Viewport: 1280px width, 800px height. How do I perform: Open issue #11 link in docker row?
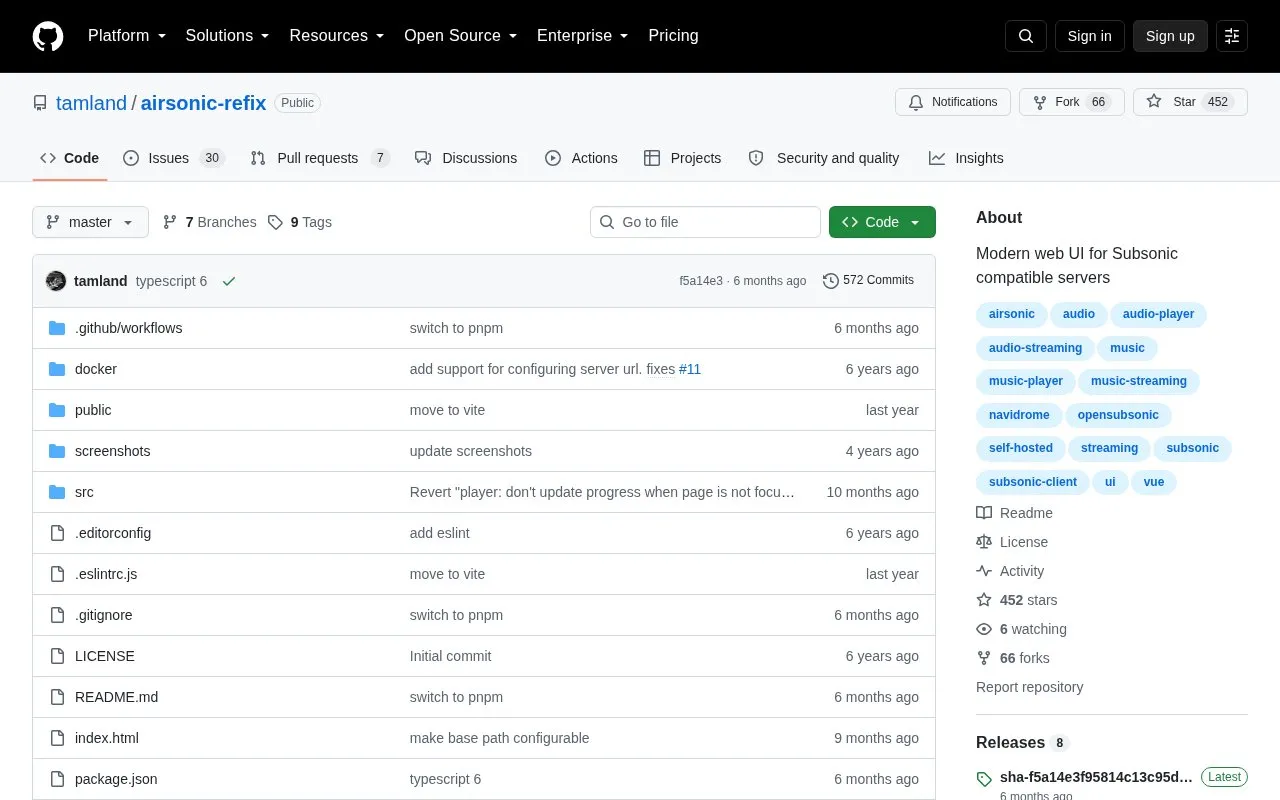click(x=690, y=369)
